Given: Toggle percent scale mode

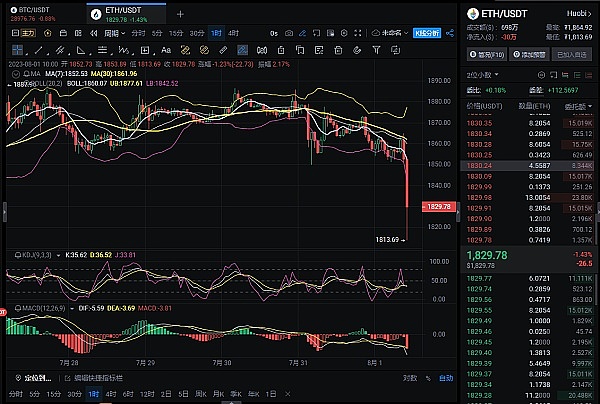Looking at the screenshot, I should (428, 378).
